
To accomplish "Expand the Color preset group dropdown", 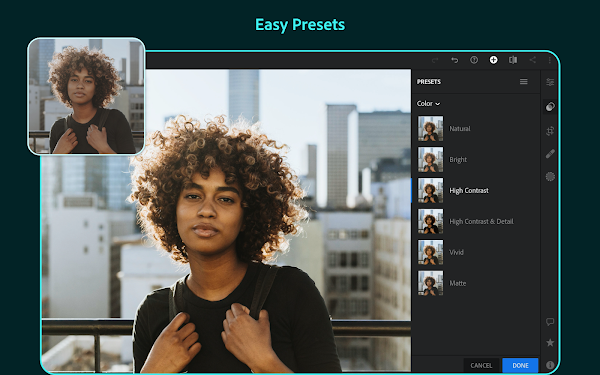I will point(428,104).
